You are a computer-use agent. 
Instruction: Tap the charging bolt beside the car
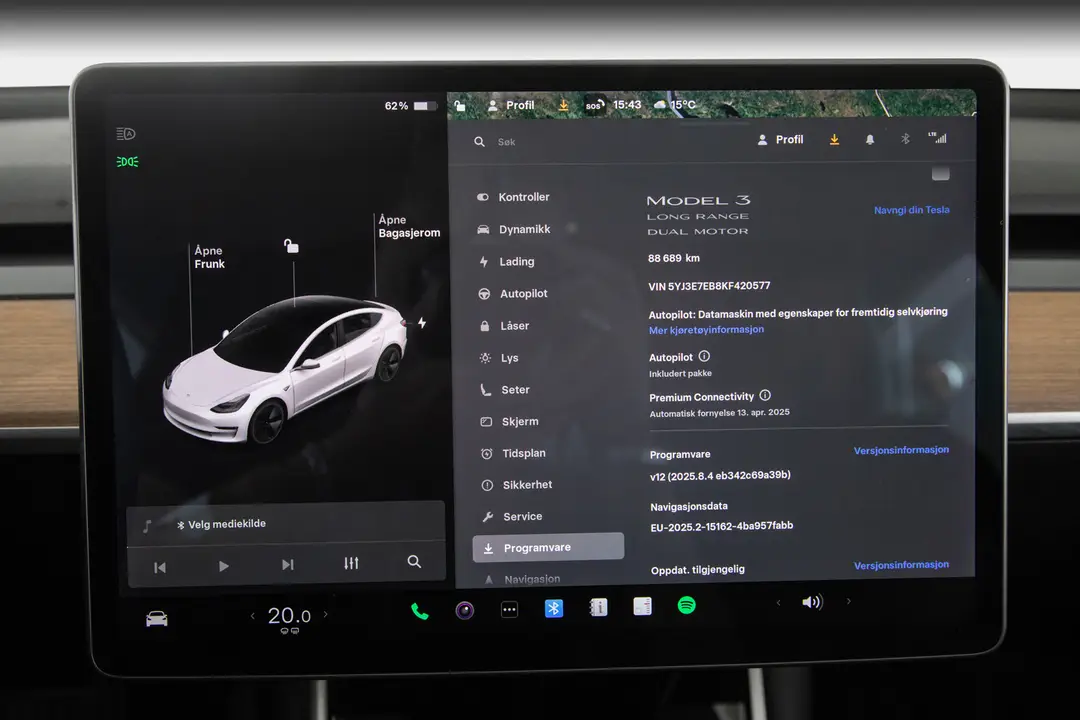coord(422,323)
